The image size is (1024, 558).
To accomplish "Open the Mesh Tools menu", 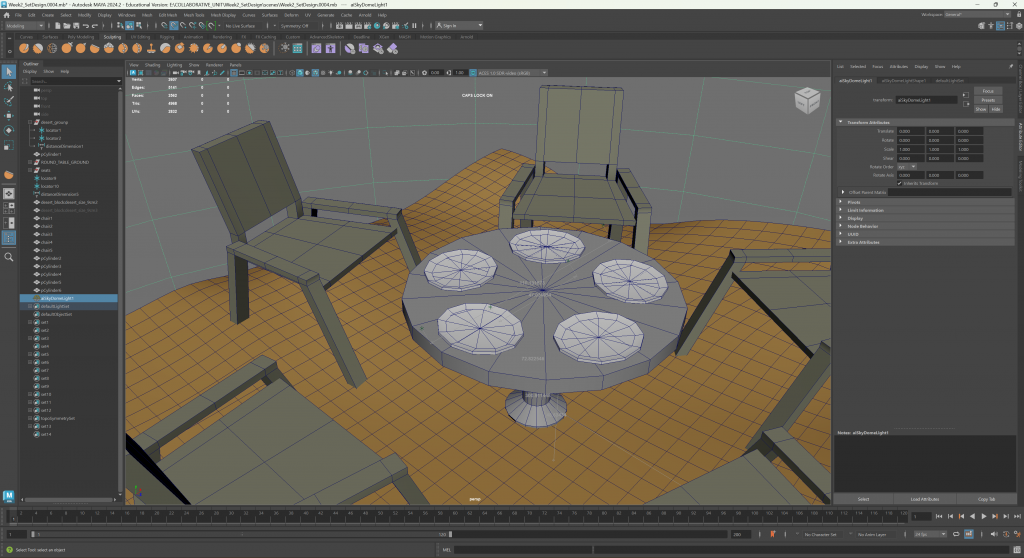I will coord(193,16).
